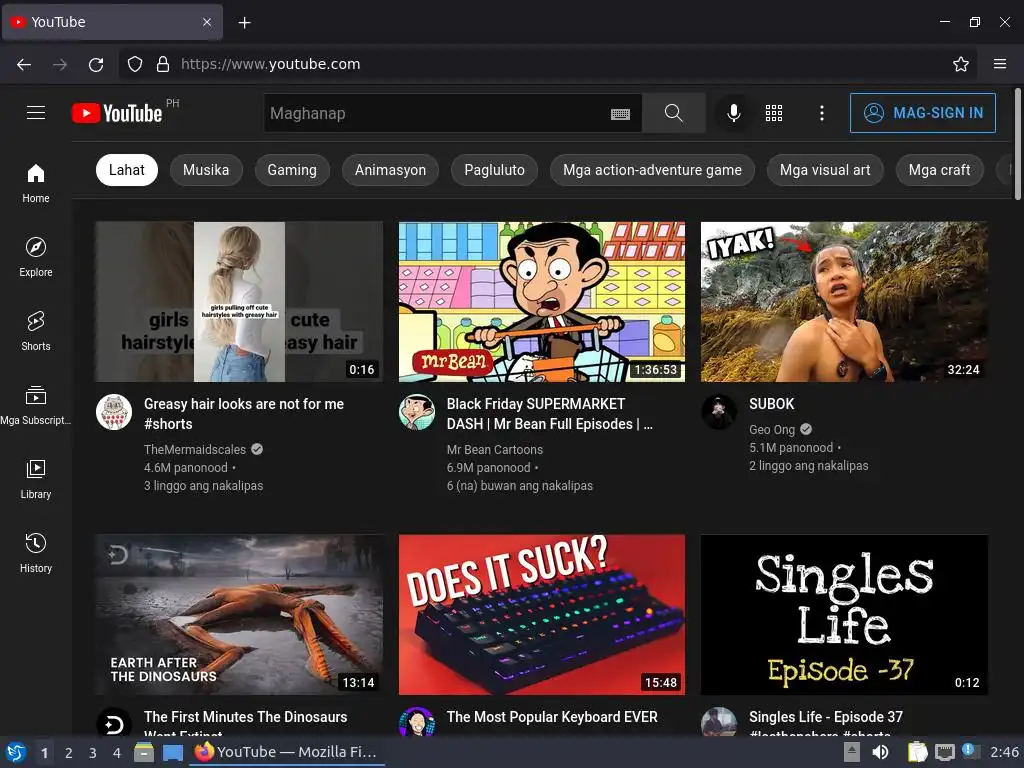The width and height of the screenshot is (1024, 768).
Task: Bookmark this page with the star icon
Action: pos(961,64)
